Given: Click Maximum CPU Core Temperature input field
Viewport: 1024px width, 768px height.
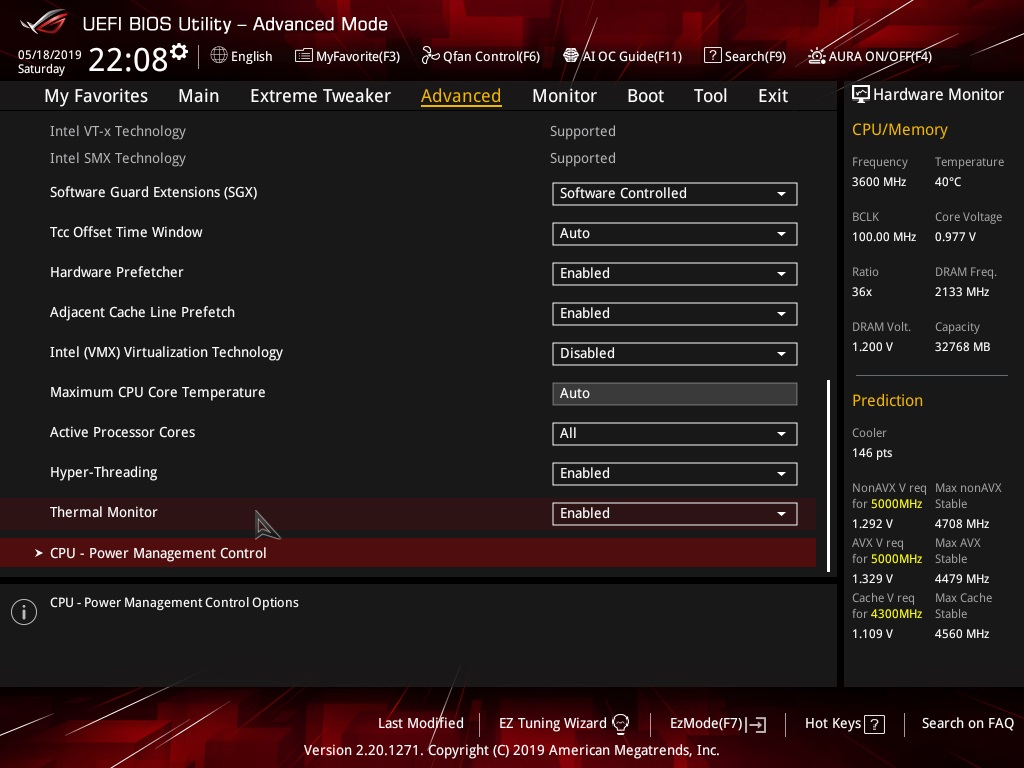Looking at the screenshot, I should tap(675, 394).
